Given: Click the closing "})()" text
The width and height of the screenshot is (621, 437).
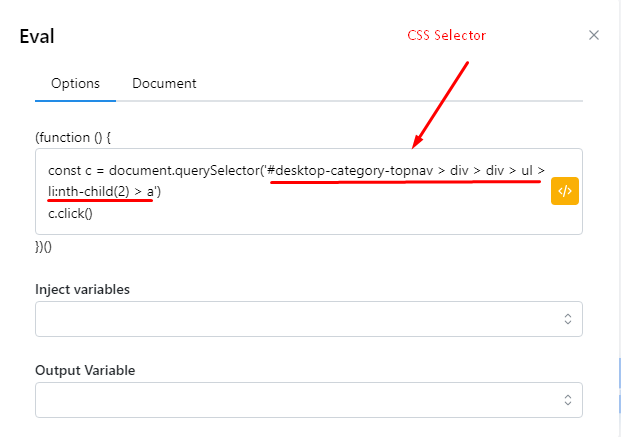Looking at the screenshot, I should click(x=47, y=248).
